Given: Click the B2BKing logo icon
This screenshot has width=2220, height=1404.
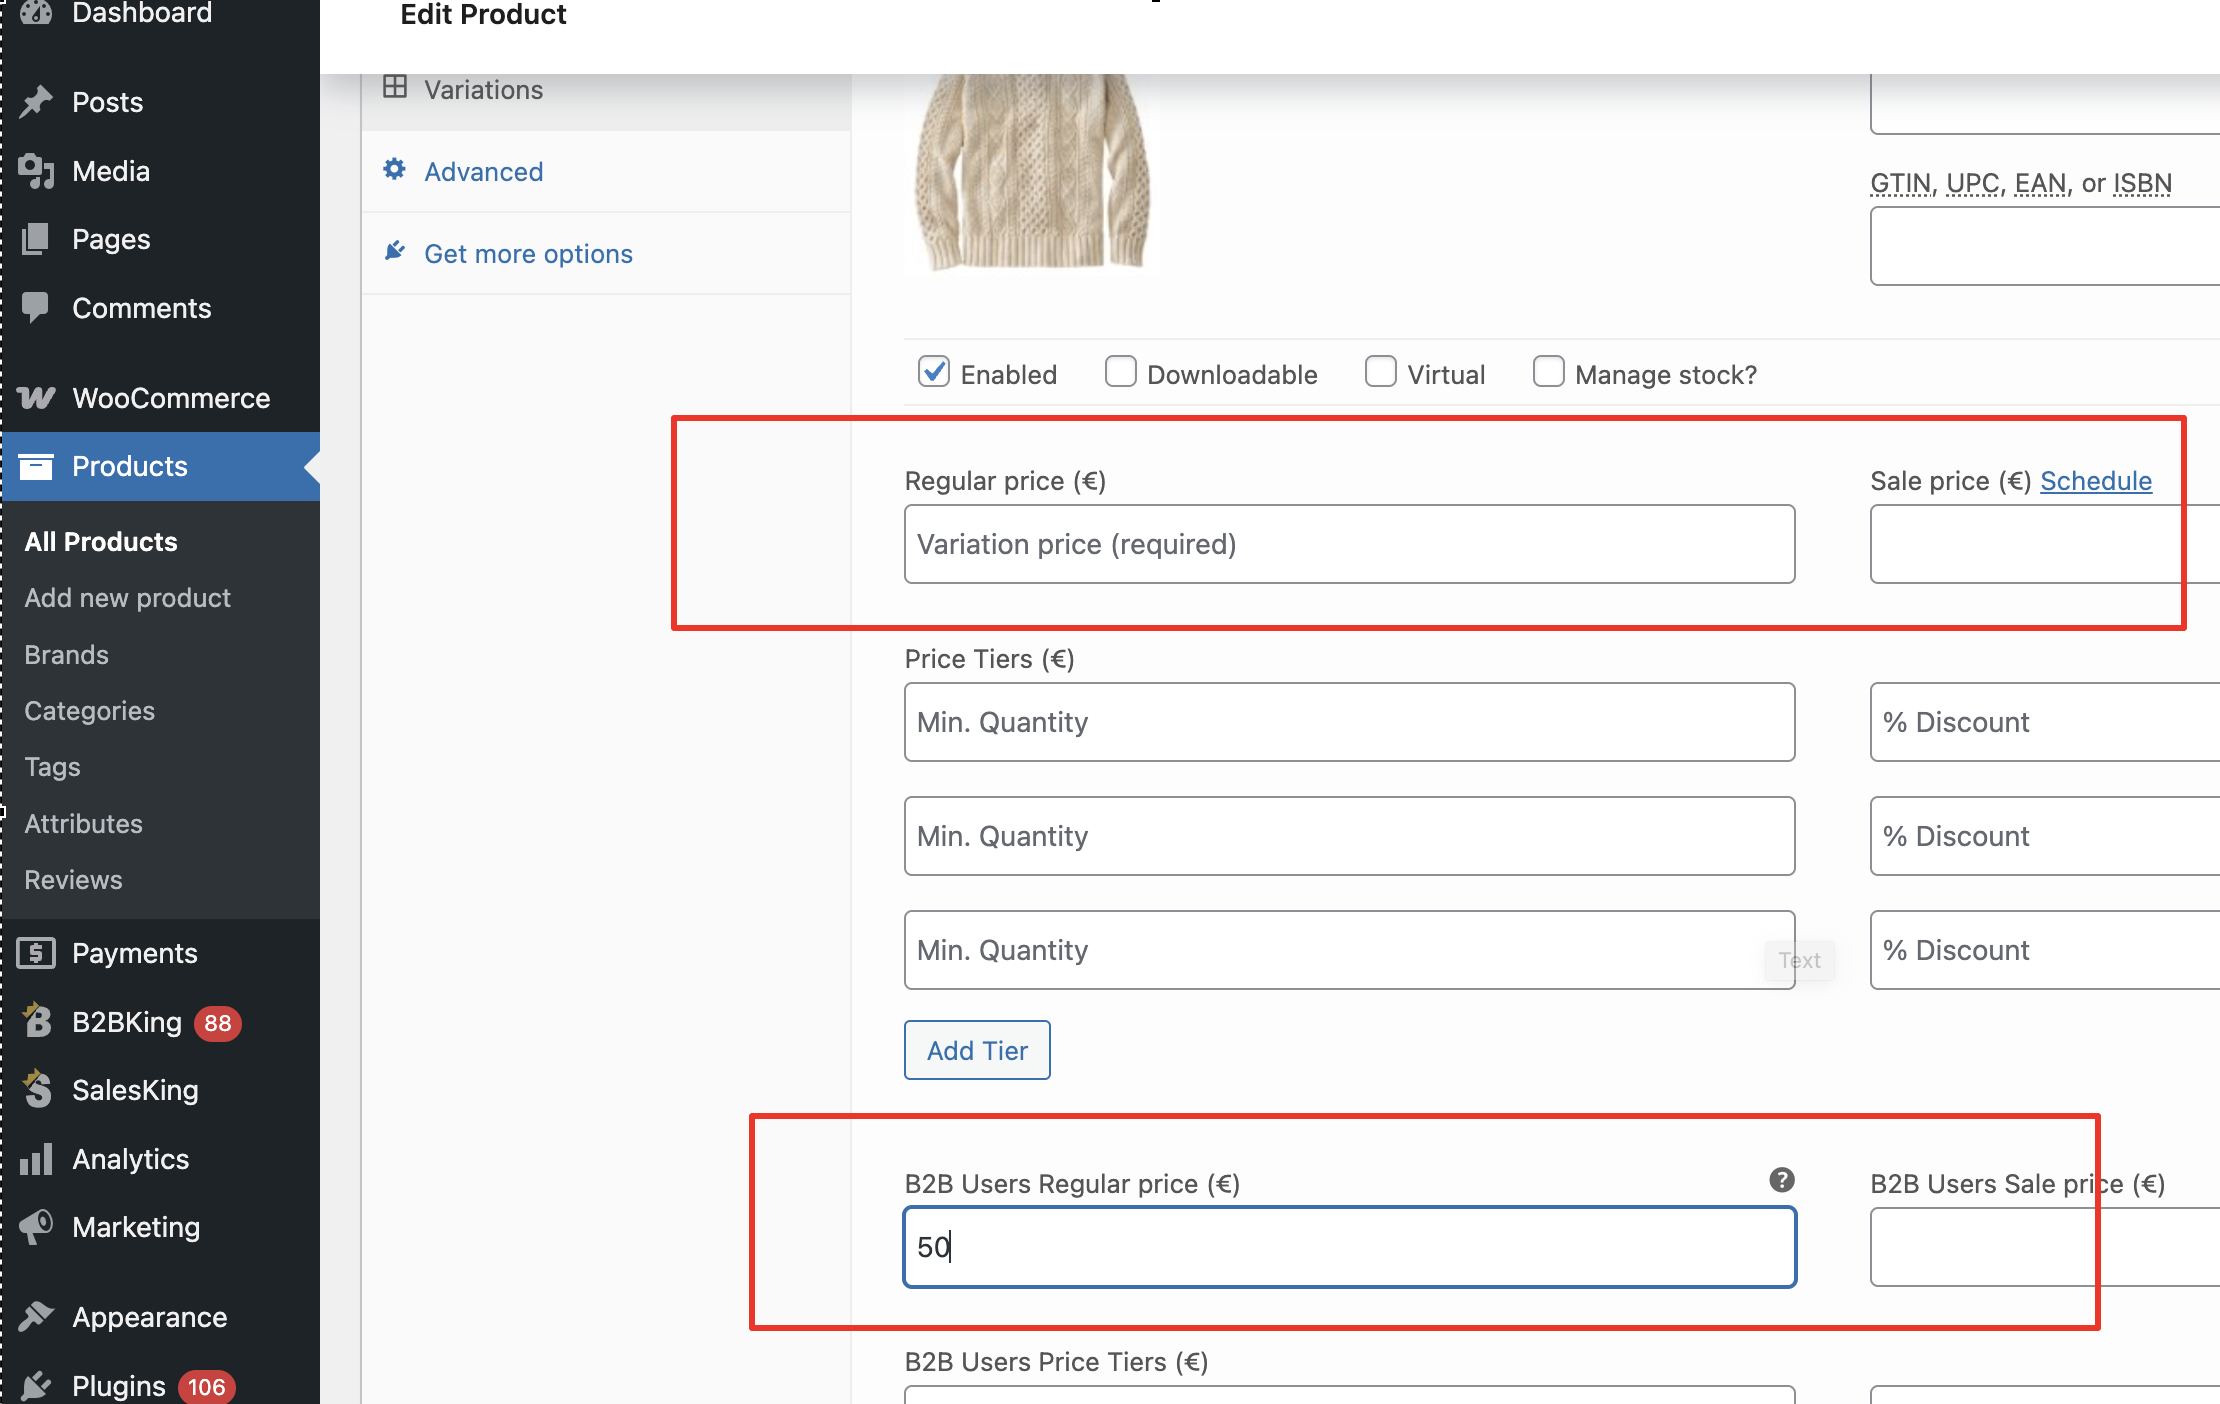Looking at the screenshot, I should 37,1021.
